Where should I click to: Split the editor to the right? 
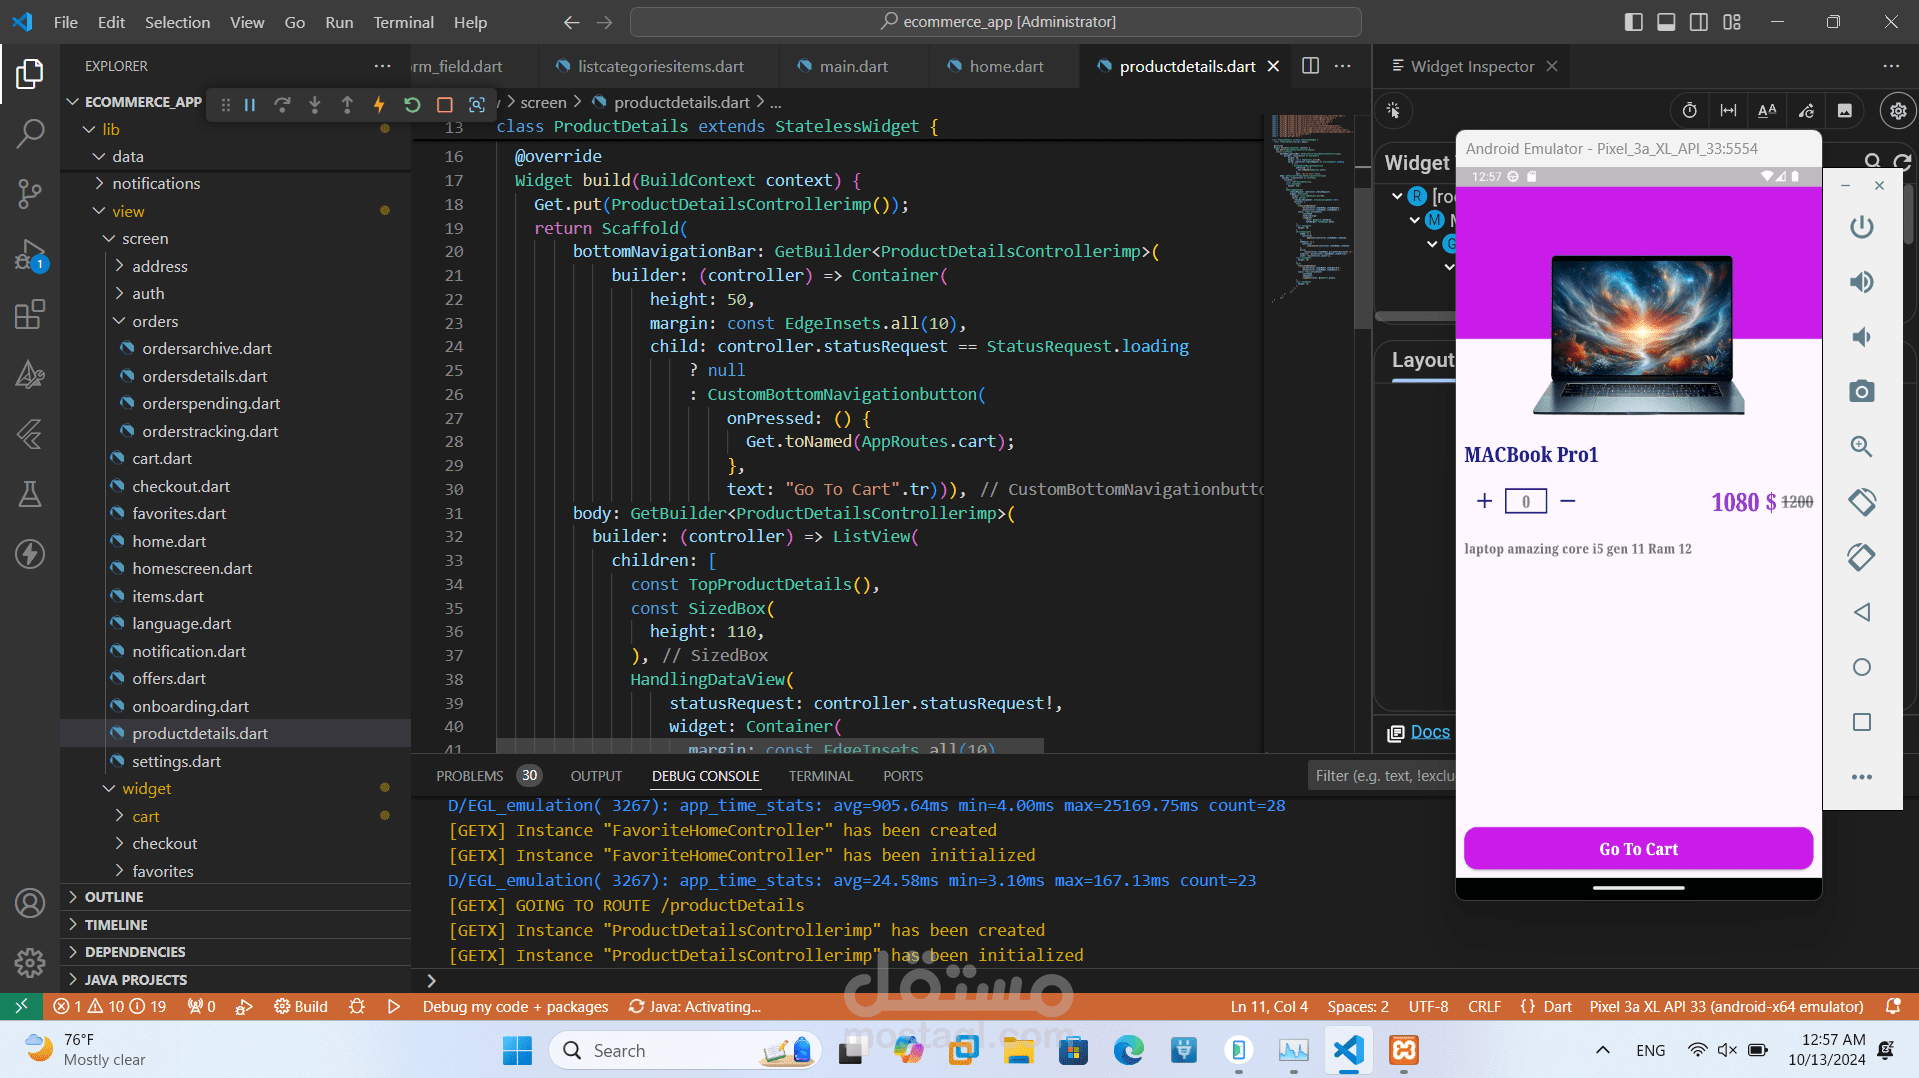(x=1310, y=66)
